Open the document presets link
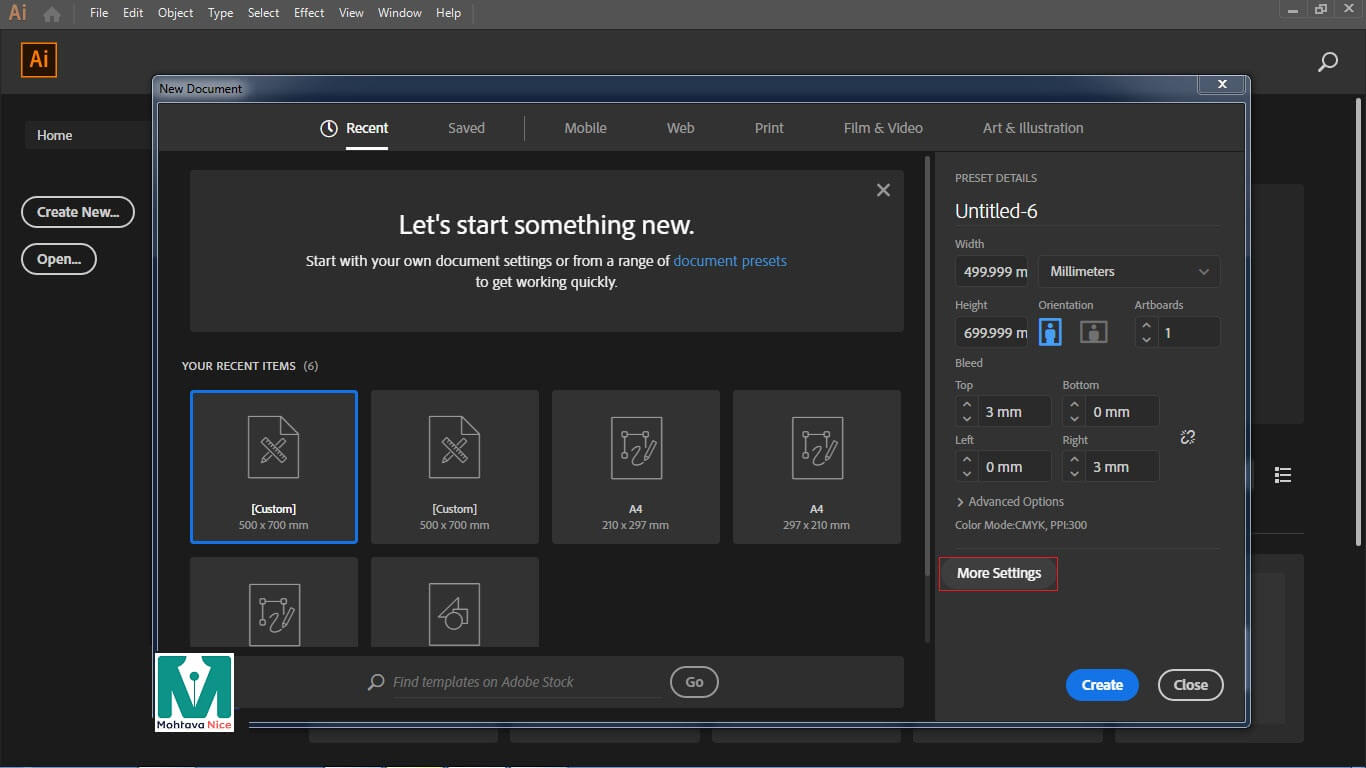The width and height of the screenshot is (1366, 768). coord(730,261)
